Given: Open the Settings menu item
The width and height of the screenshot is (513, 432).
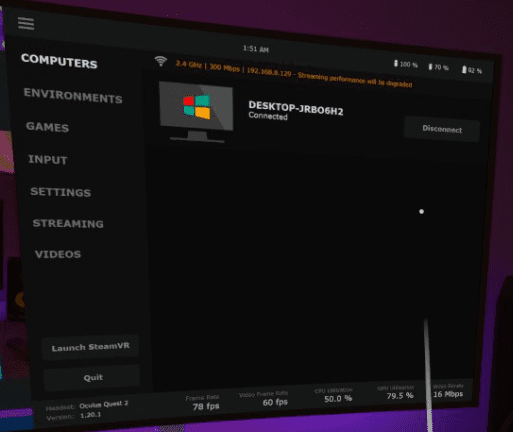Looking at the screenshot, I should pos(61,192).
